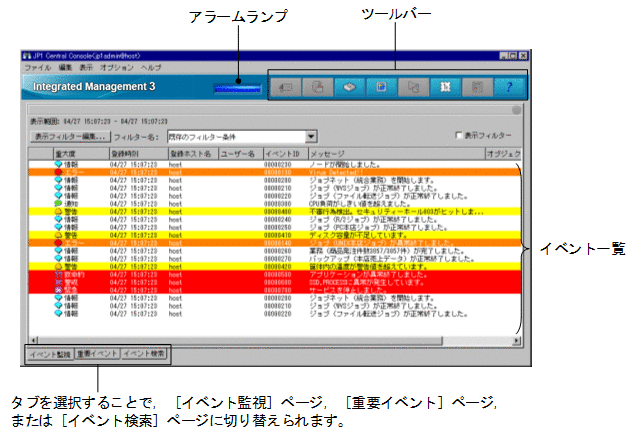Open the ファイル menu
Viewport: 633px width, 436px height.
[x=38, y=68]
